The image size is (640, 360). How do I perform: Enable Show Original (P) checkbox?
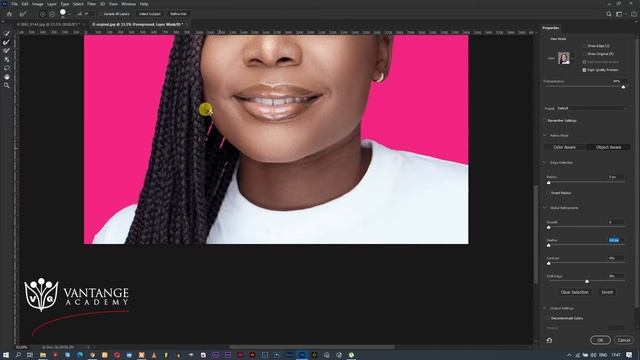[x=584, y=54]
